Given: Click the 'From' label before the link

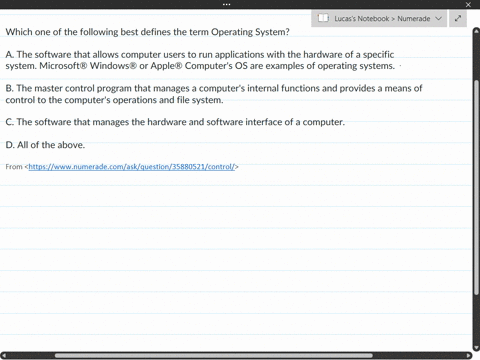Looking at the screenshot, I should (x=14, y=167).
